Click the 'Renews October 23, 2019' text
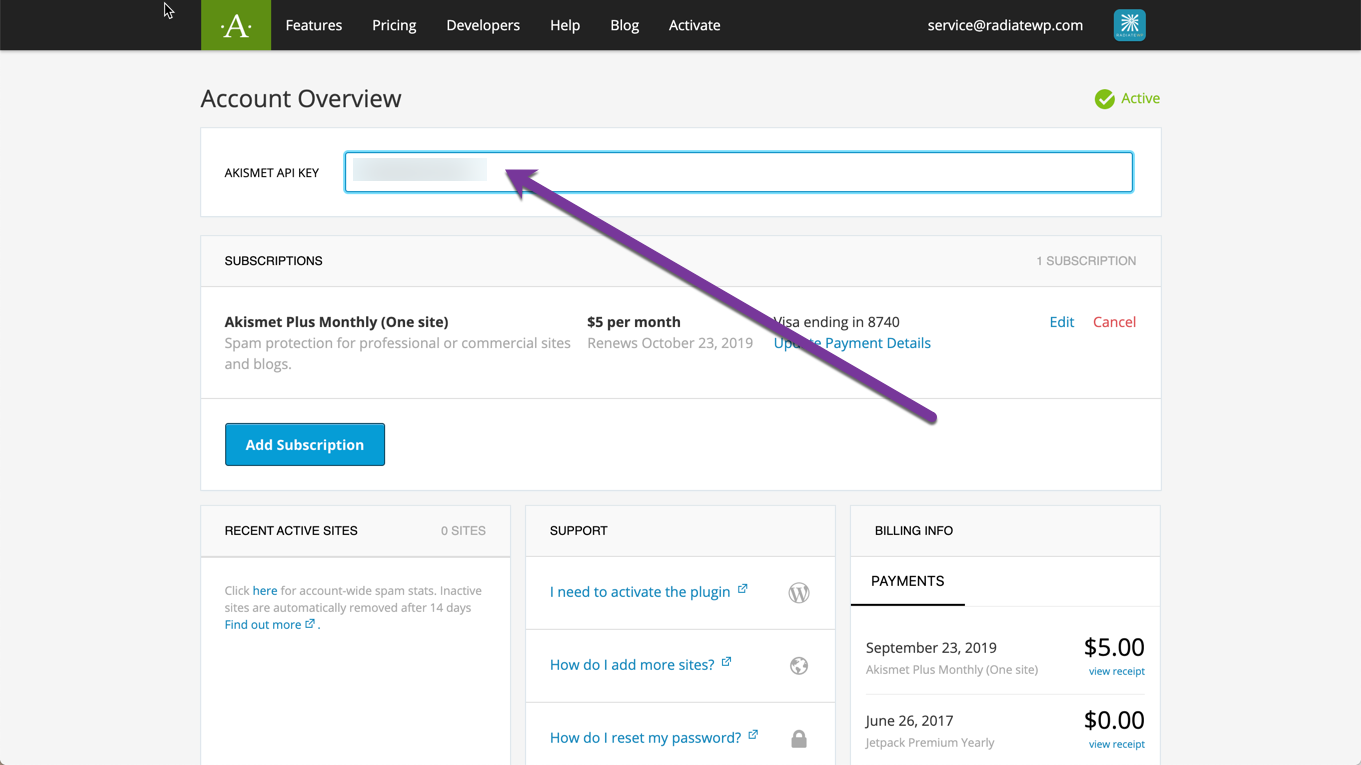 click(670, 343)
